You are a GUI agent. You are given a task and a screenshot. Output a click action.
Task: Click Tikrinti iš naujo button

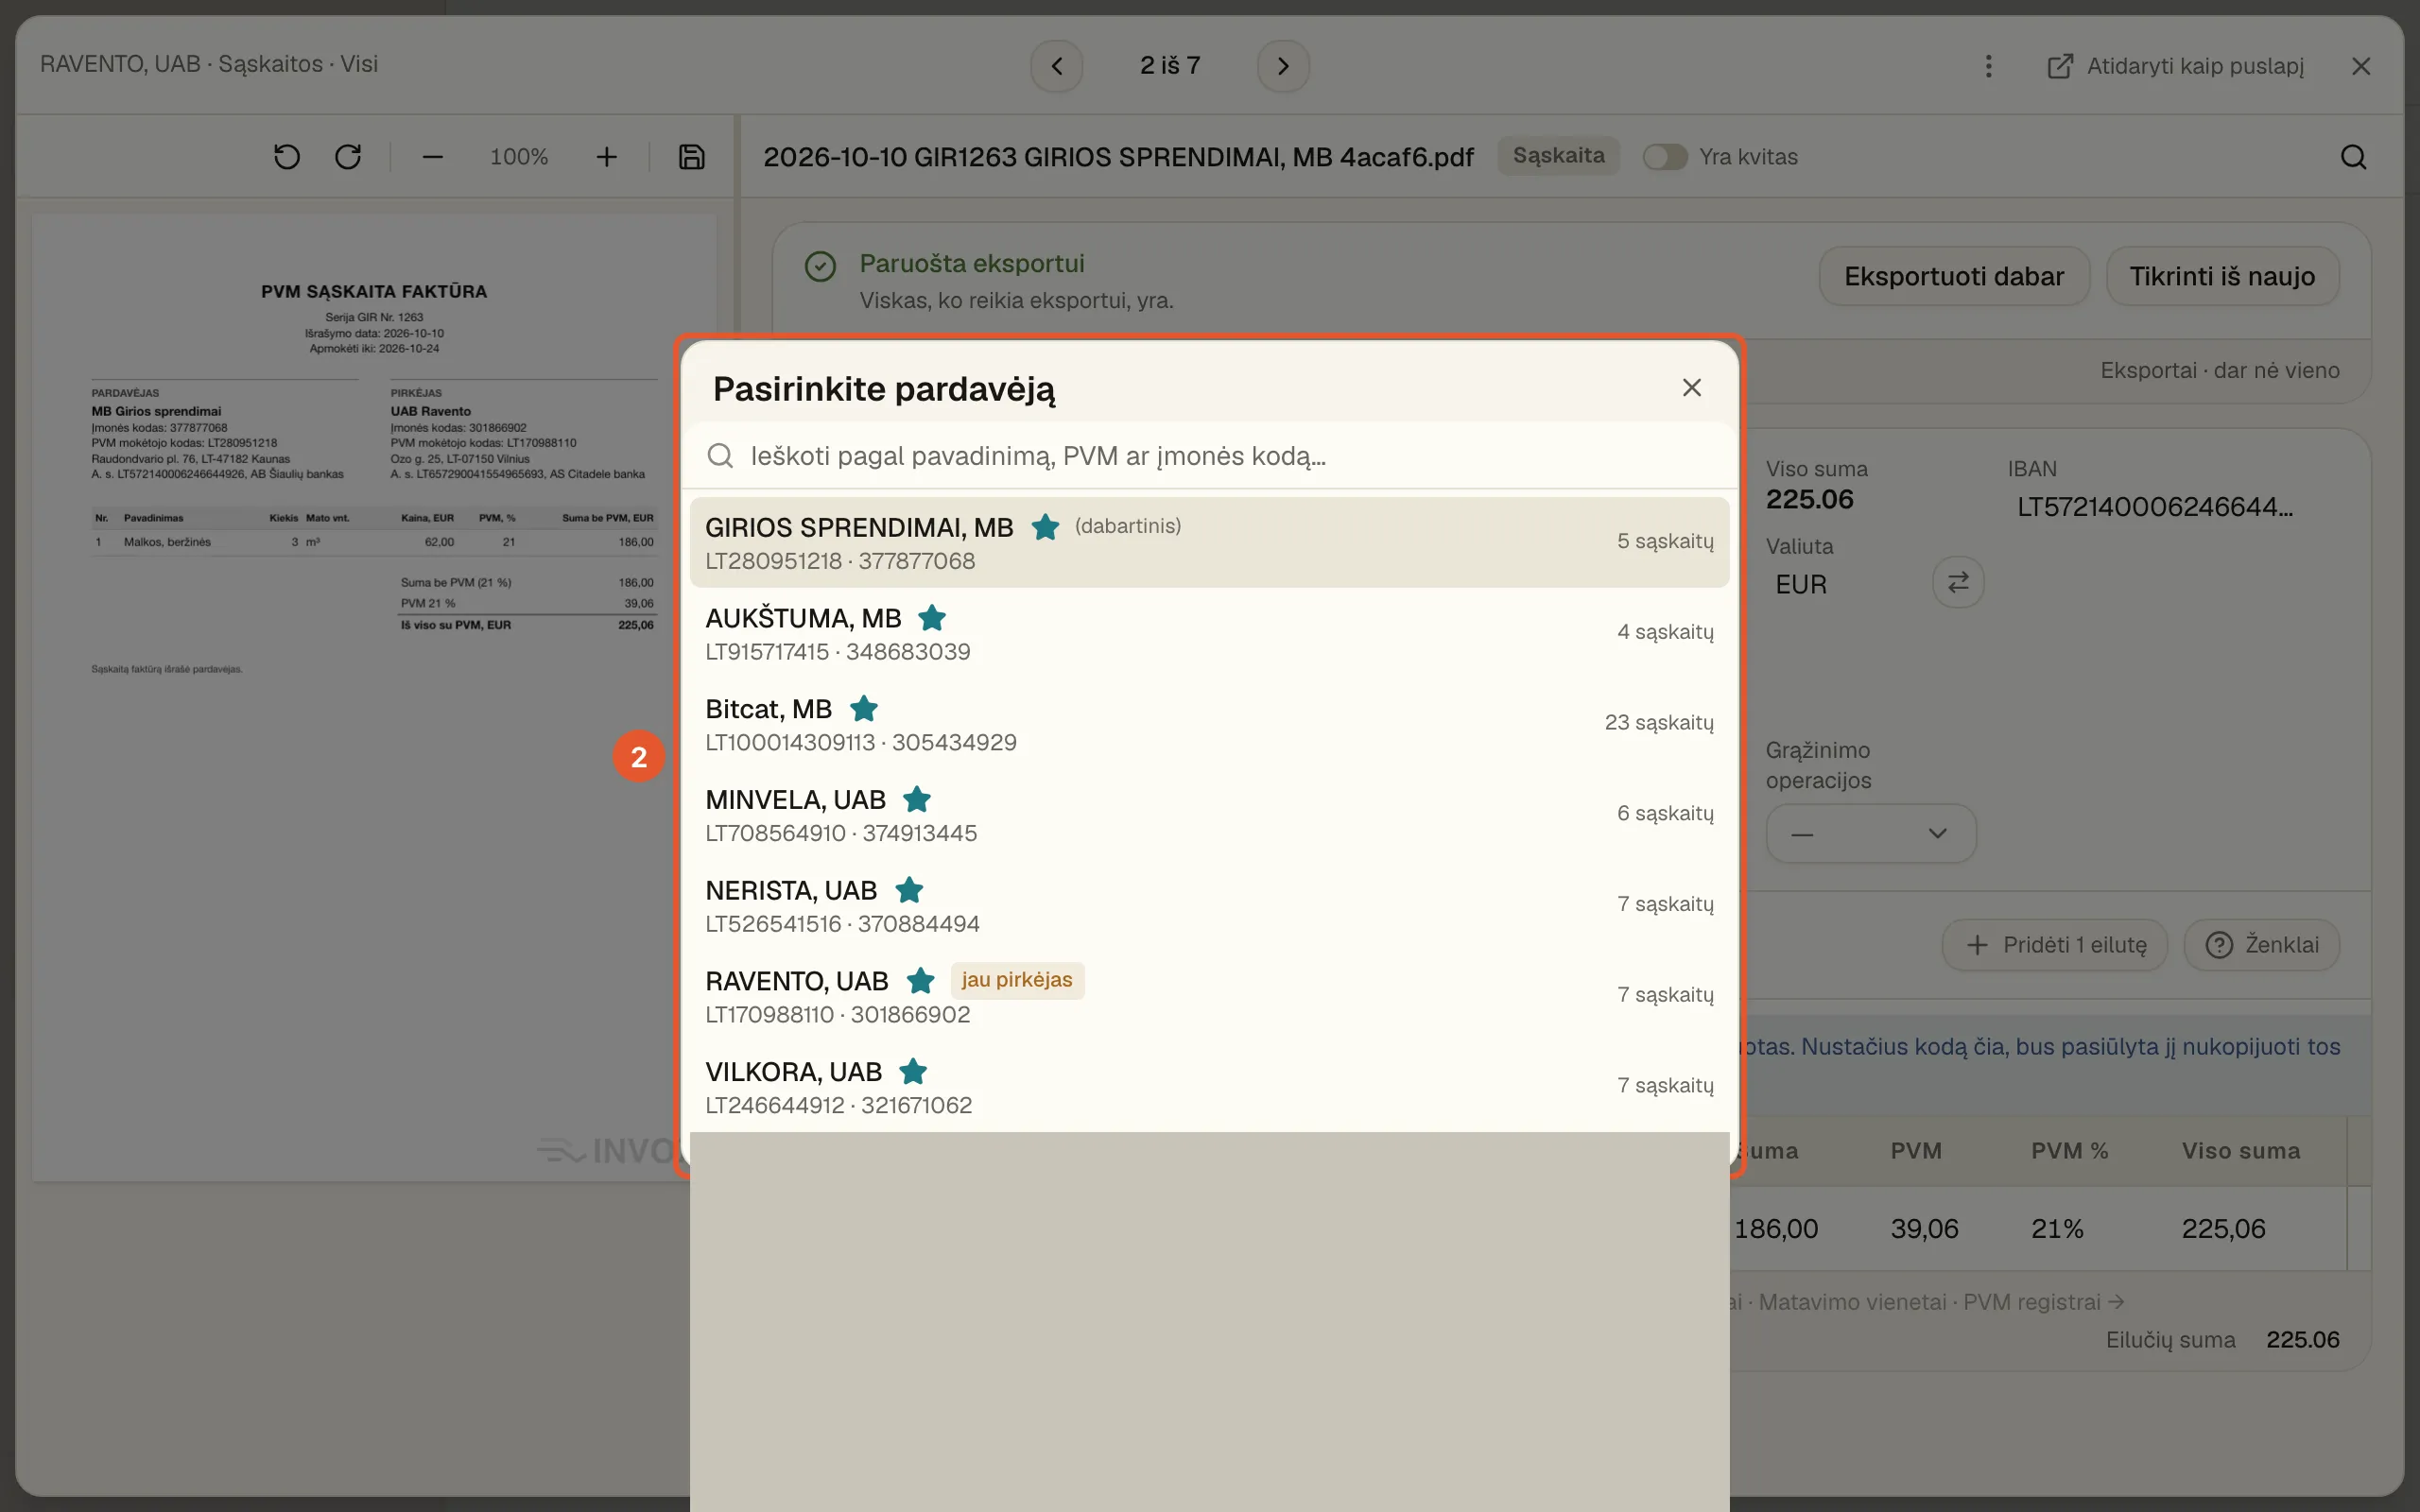(2222, 276)
